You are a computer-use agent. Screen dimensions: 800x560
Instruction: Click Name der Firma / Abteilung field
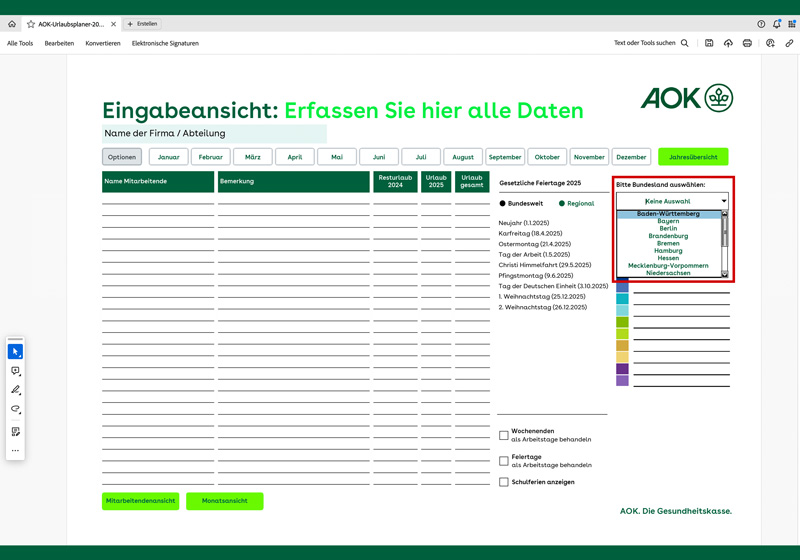214,134
